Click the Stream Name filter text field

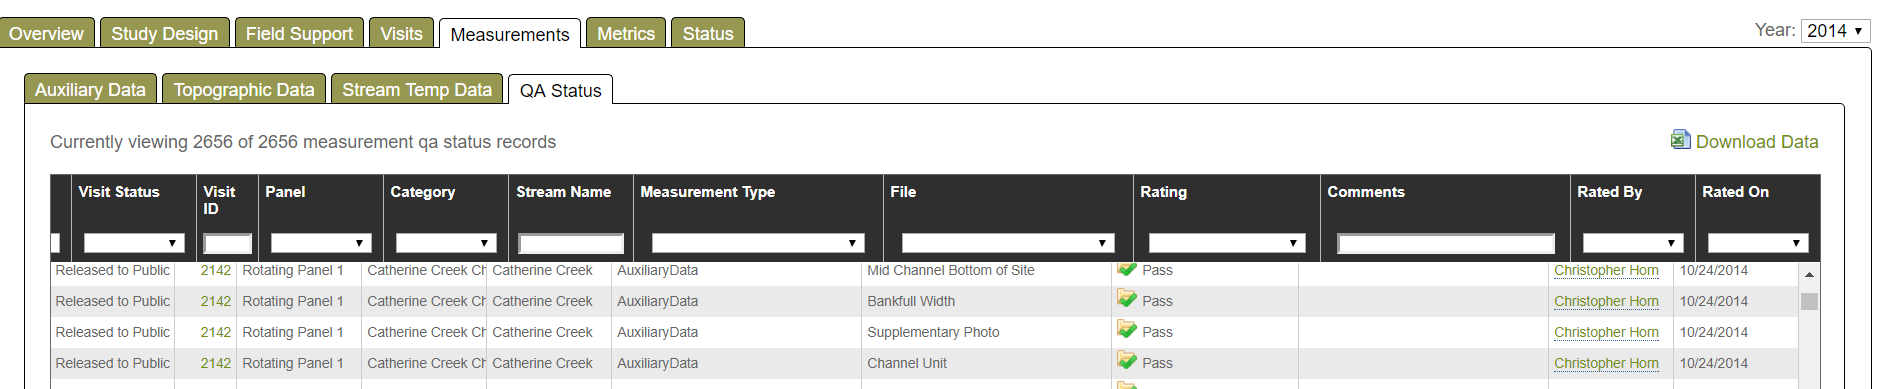[x=571, y=243]
